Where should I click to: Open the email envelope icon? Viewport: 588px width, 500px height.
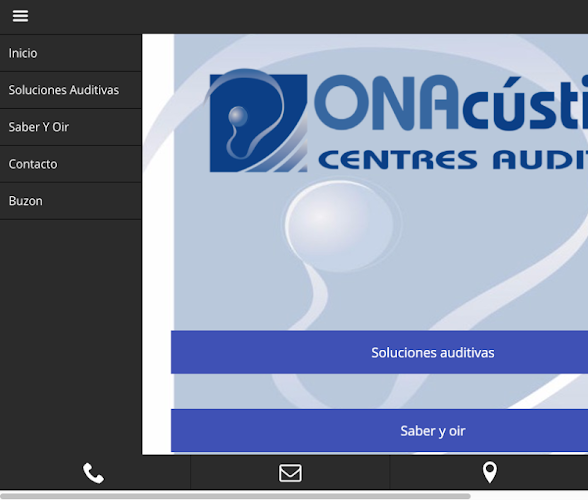290,473
